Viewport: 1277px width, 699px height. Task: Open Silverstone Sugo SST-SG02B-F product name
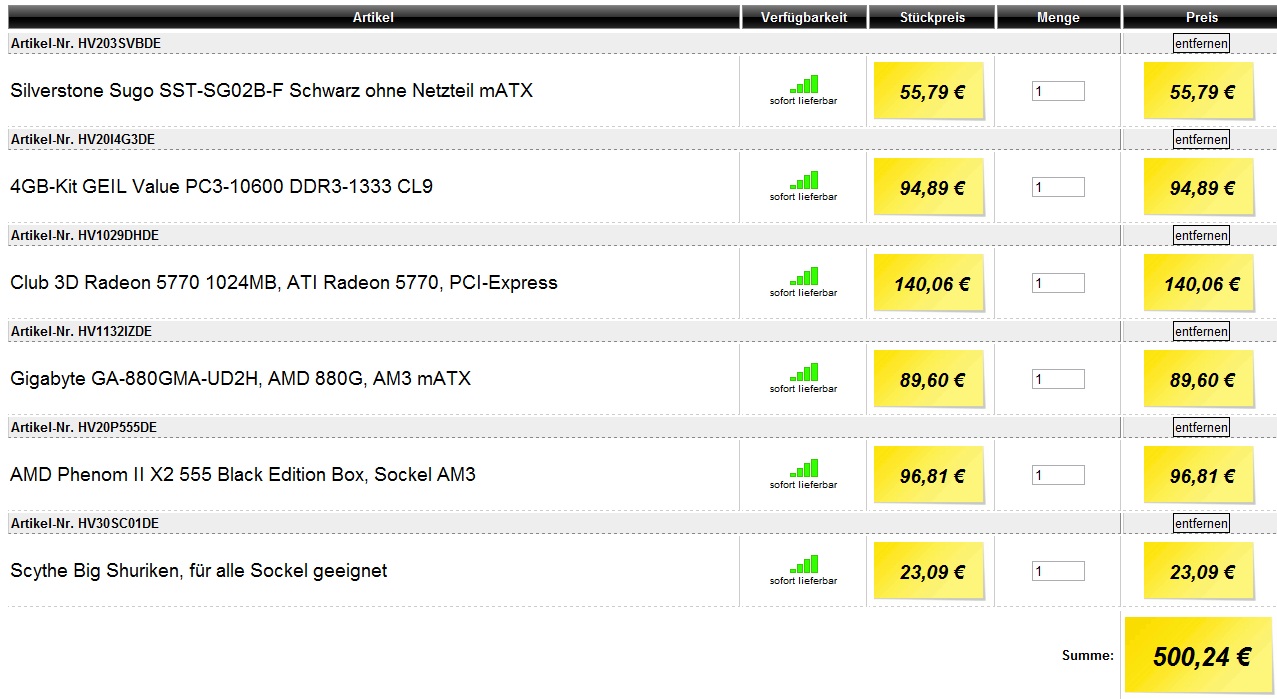tap(271, 91)
